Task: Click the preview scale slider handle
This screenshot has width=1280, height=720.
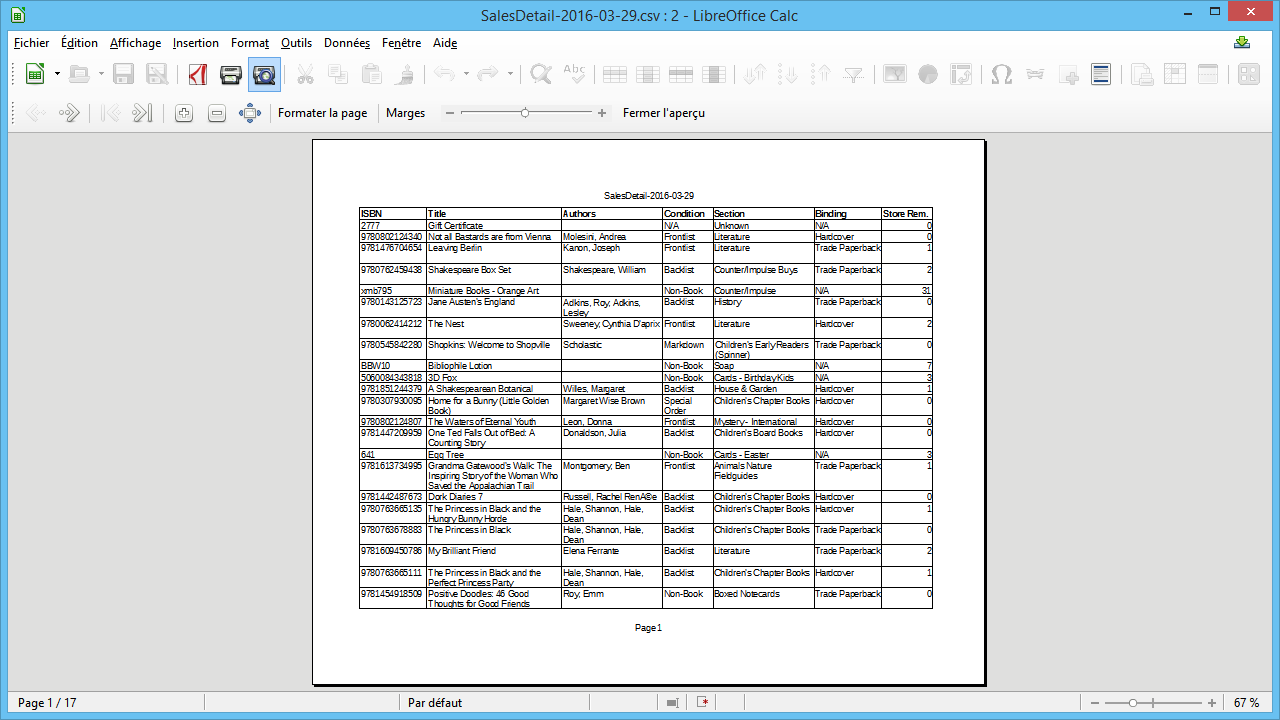Action: (x=525, y=113)
